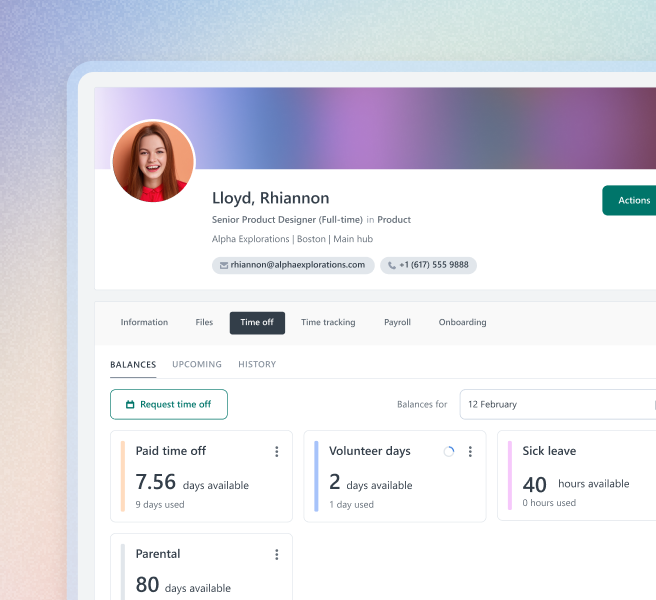
Task: Click calendar icon in Request time off
Action: point(130,405)
